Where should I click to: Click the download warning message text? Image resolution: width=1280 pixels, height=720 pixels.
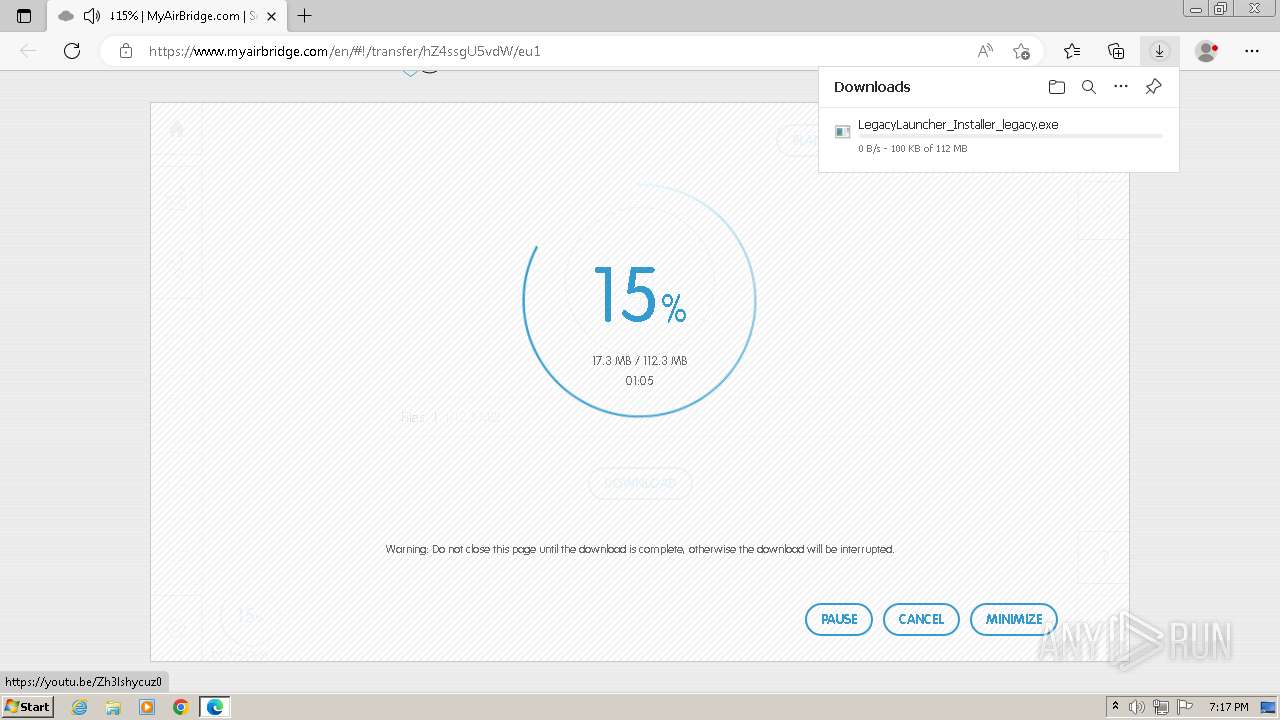[x=640, y=549]
